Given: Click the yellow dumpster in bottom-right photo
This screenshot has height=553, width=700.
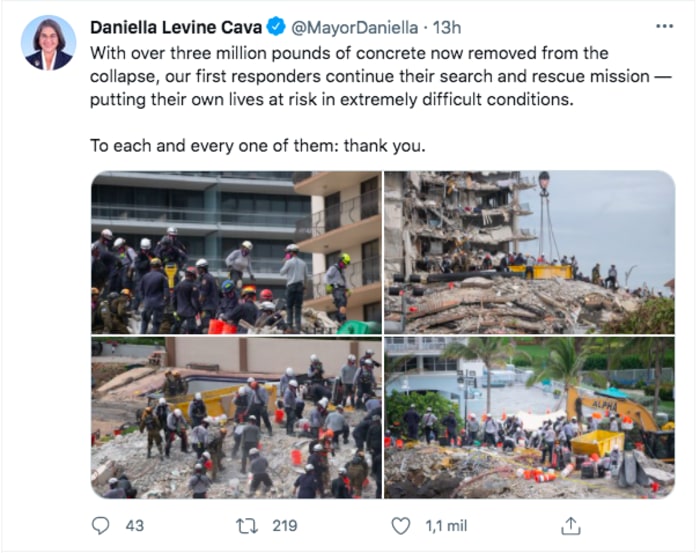Looking at the screenshot, I should click(596, 442).
